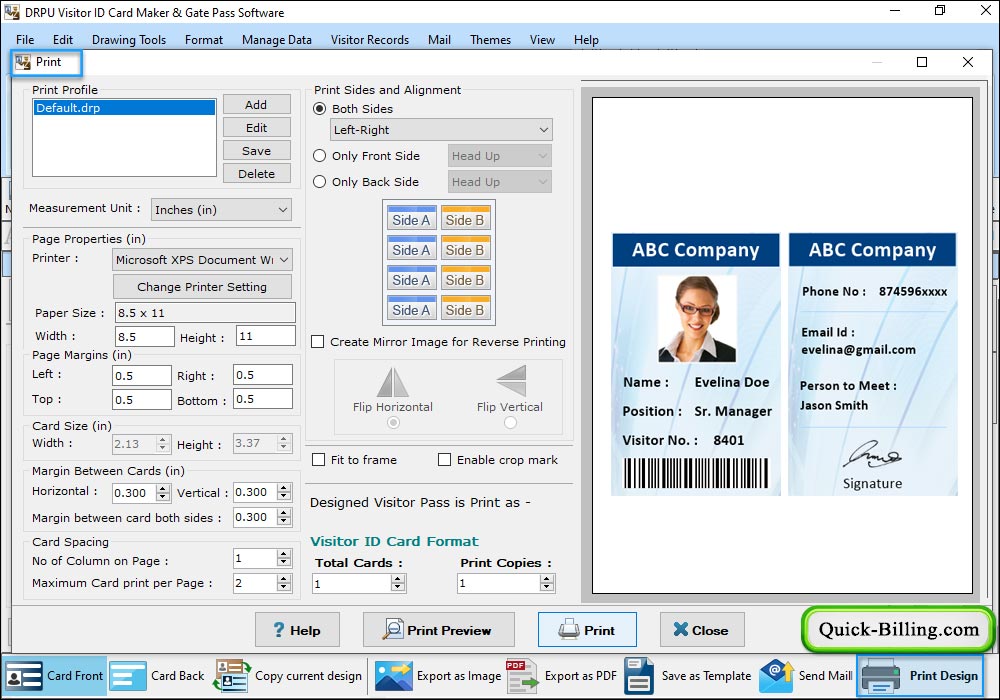Open the Visitor Records menu
This screenshot has height=700, width=1000.
370,40
